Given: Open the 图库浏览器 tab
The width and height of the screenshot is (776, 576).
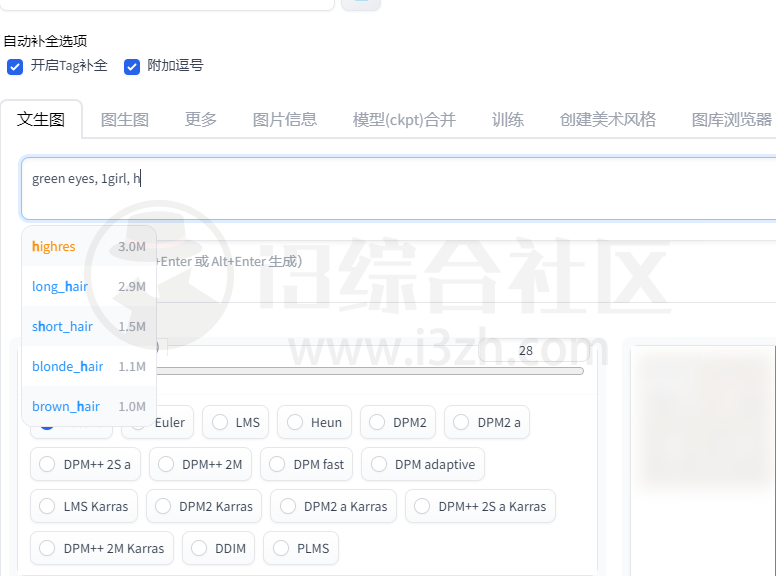Looking at the screenshot, I should [x=731, y=119].
